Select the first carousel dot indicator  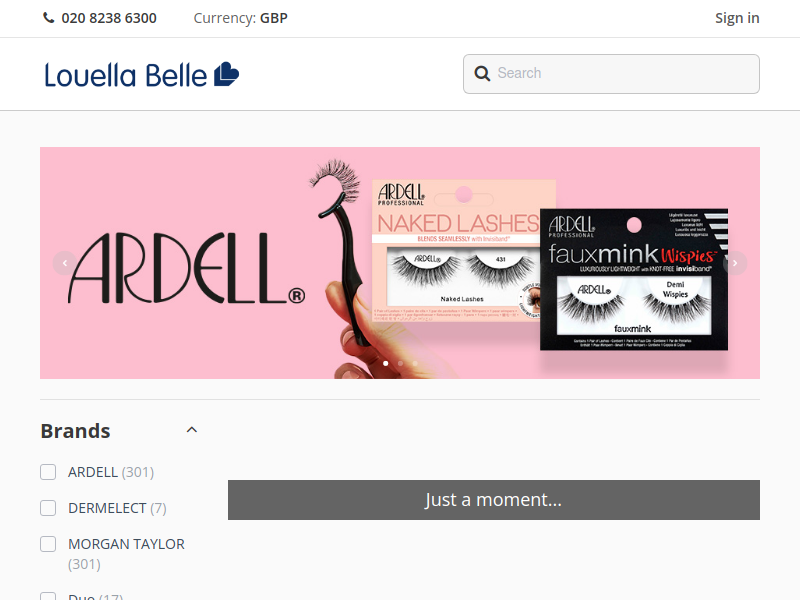click(386, 363)
